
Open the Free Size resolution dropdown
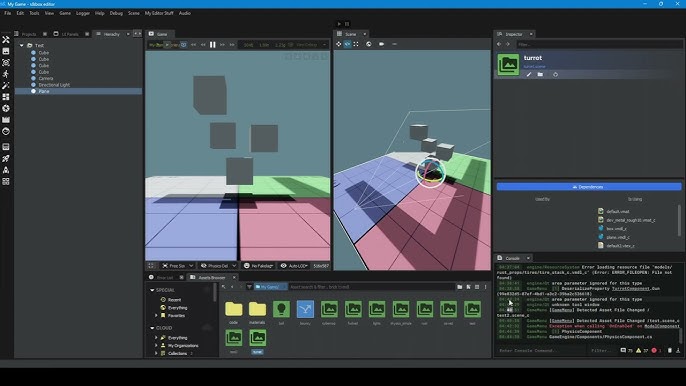(x=178, y=266)
